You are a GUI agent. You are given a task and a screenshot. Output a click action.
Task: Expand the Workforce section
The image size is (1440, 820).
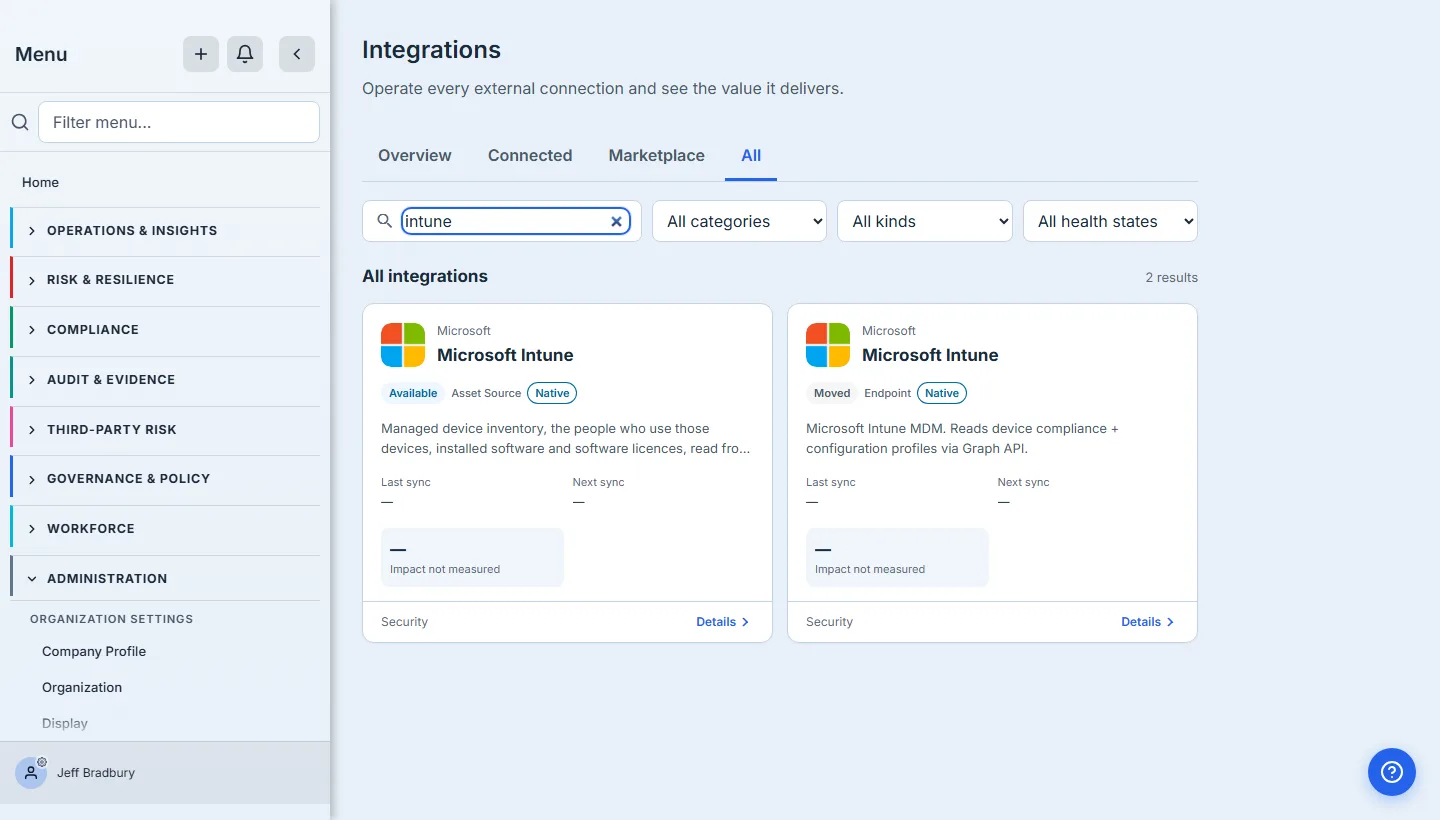tap(165, 529)
